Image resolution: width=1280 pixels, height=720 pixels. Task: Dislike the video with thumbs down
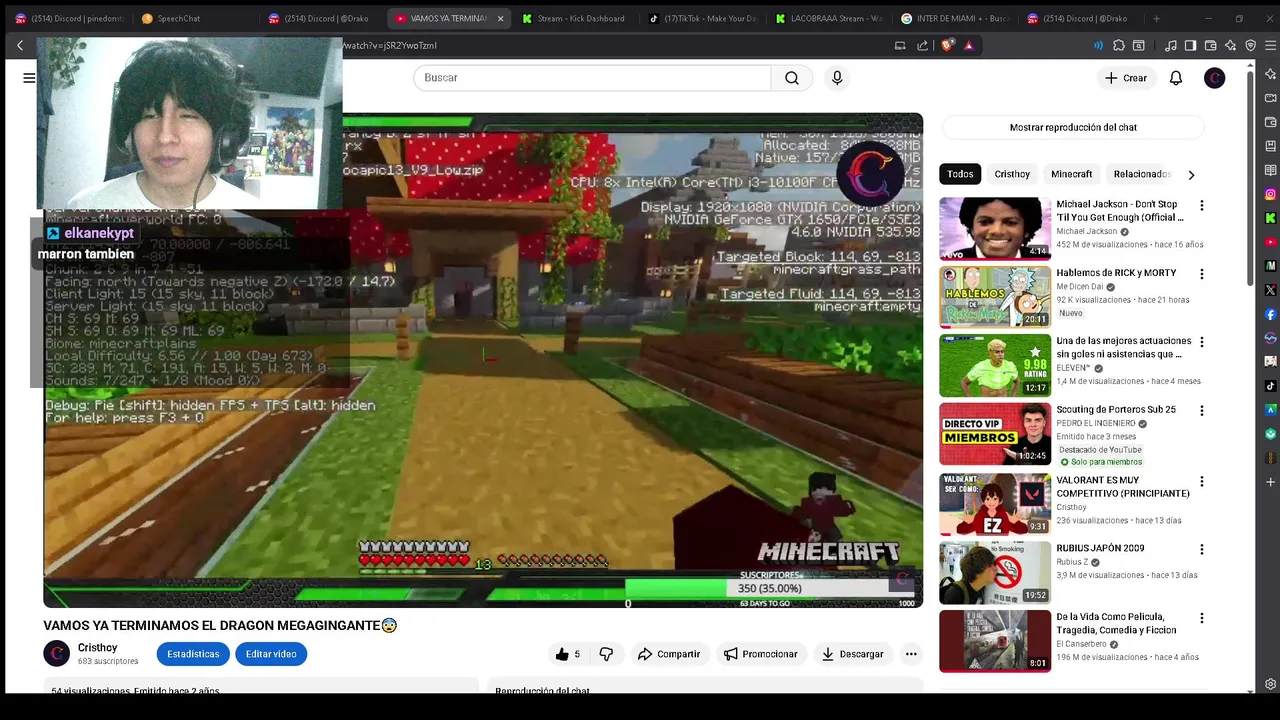(x=606, y=654)
